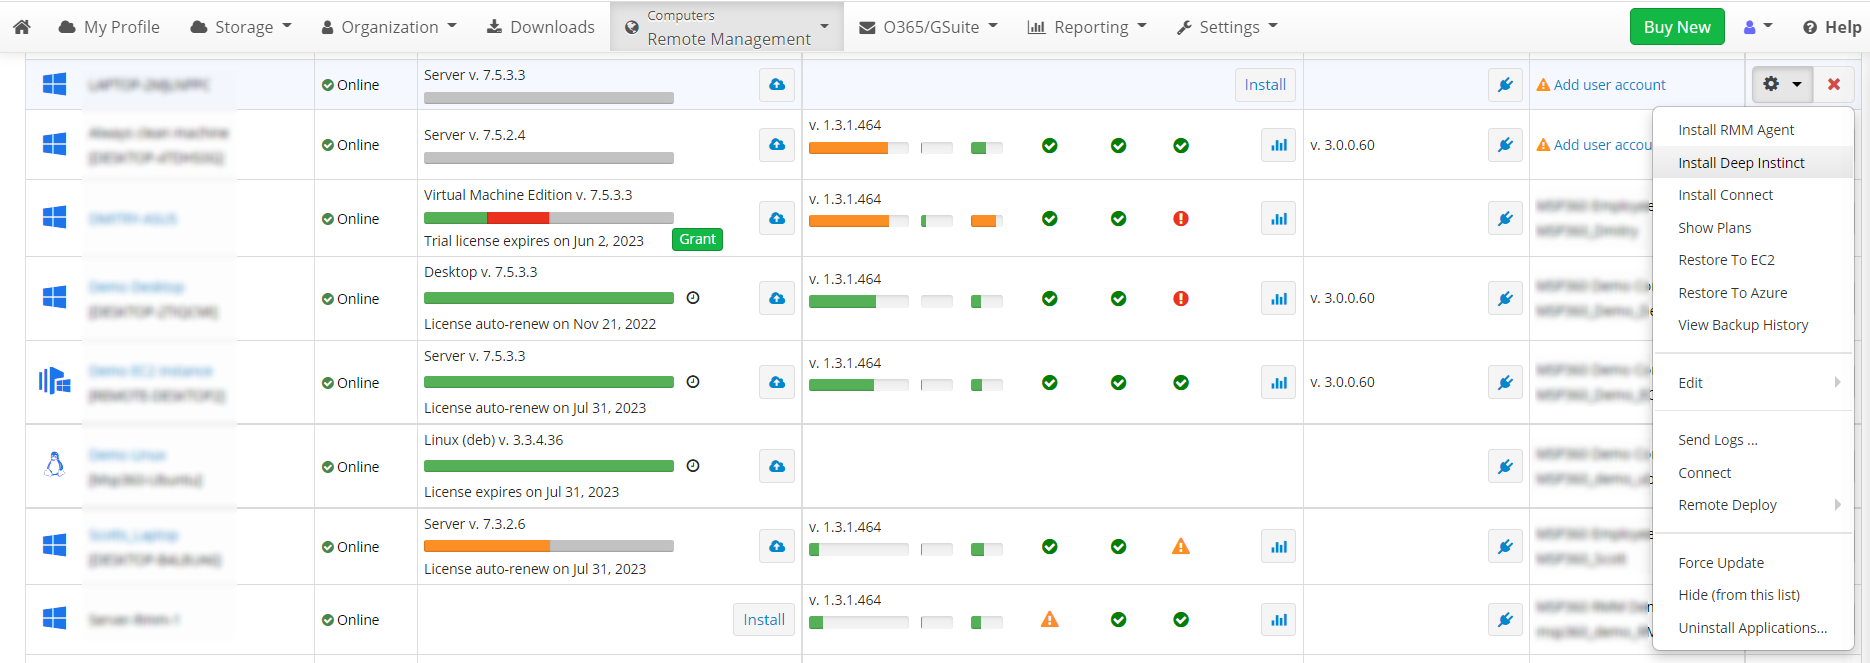The width and height of the screenshot is (1870, 663).
Task: Select Install Connect from menu
Action: (x=1725, y=195)
